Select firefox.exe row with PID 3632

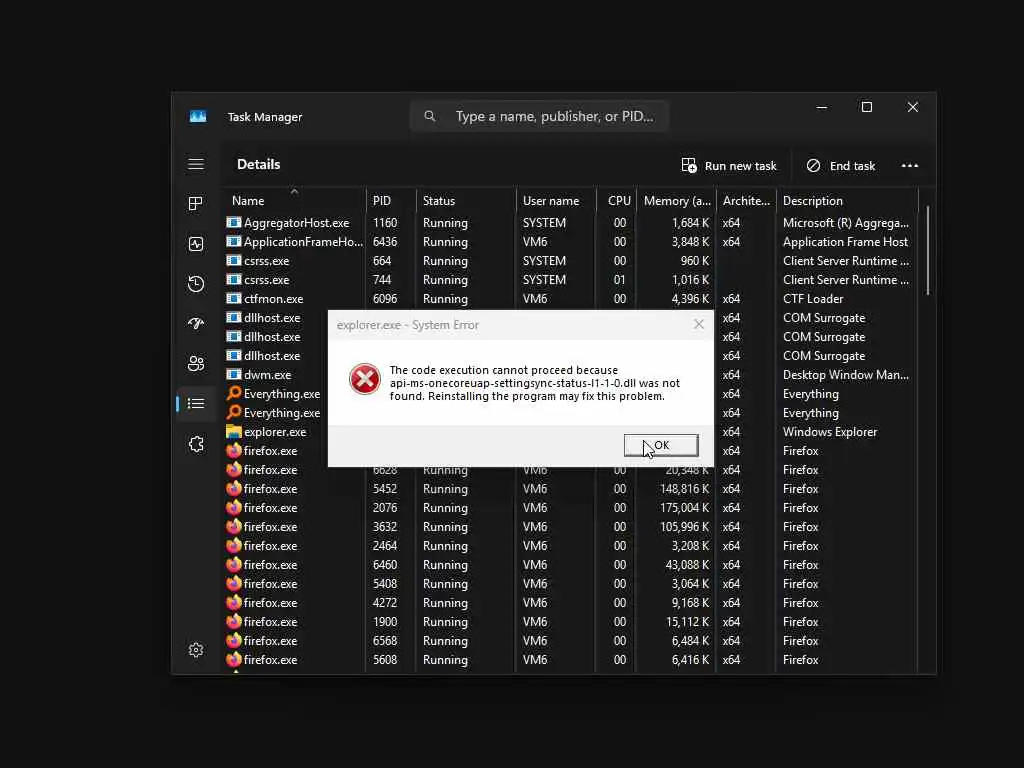pyautogui.click(x=571, y=526)
